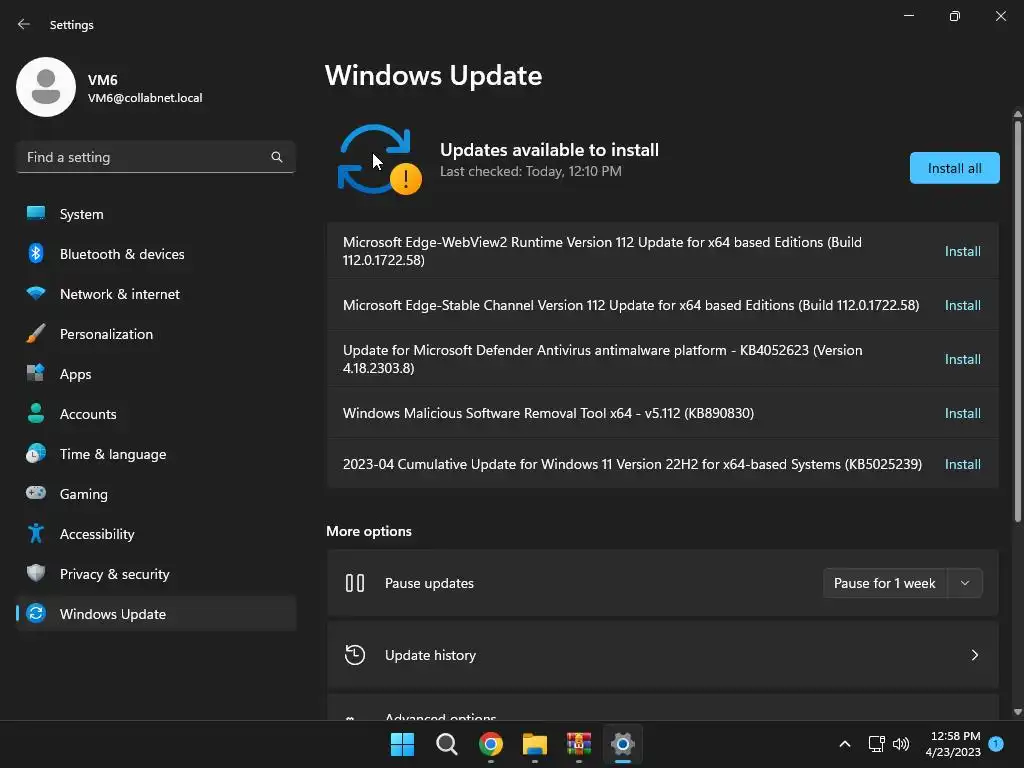Image resolution: width=1024 pixels, height=768 pixels.
Task: Click the large update status sync icon
Action: coord(379,160)
